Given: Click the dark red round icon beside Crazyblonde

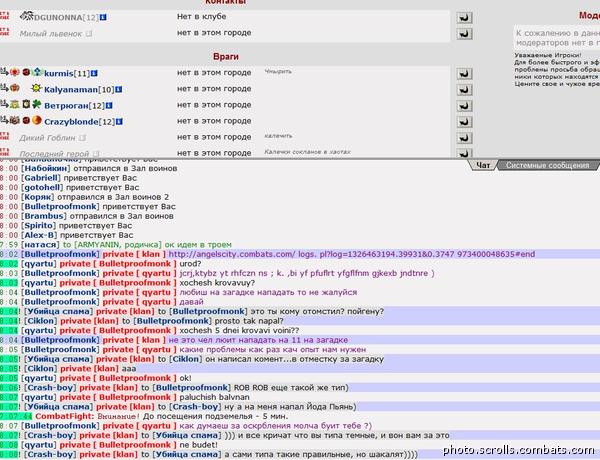Looking at the screenshot, I should [x=26, y=120].
